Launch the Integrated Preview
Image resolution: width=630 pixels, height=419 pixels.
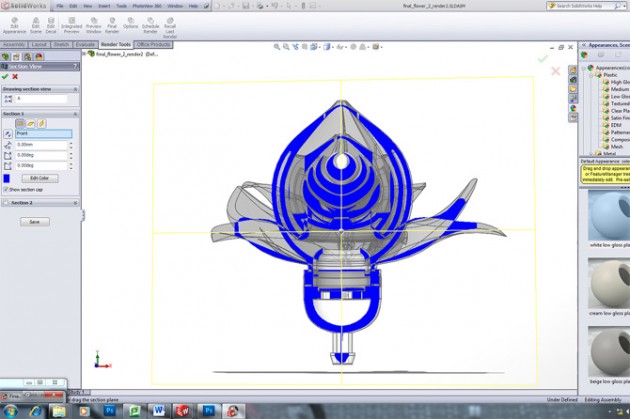tap(70, 27)
